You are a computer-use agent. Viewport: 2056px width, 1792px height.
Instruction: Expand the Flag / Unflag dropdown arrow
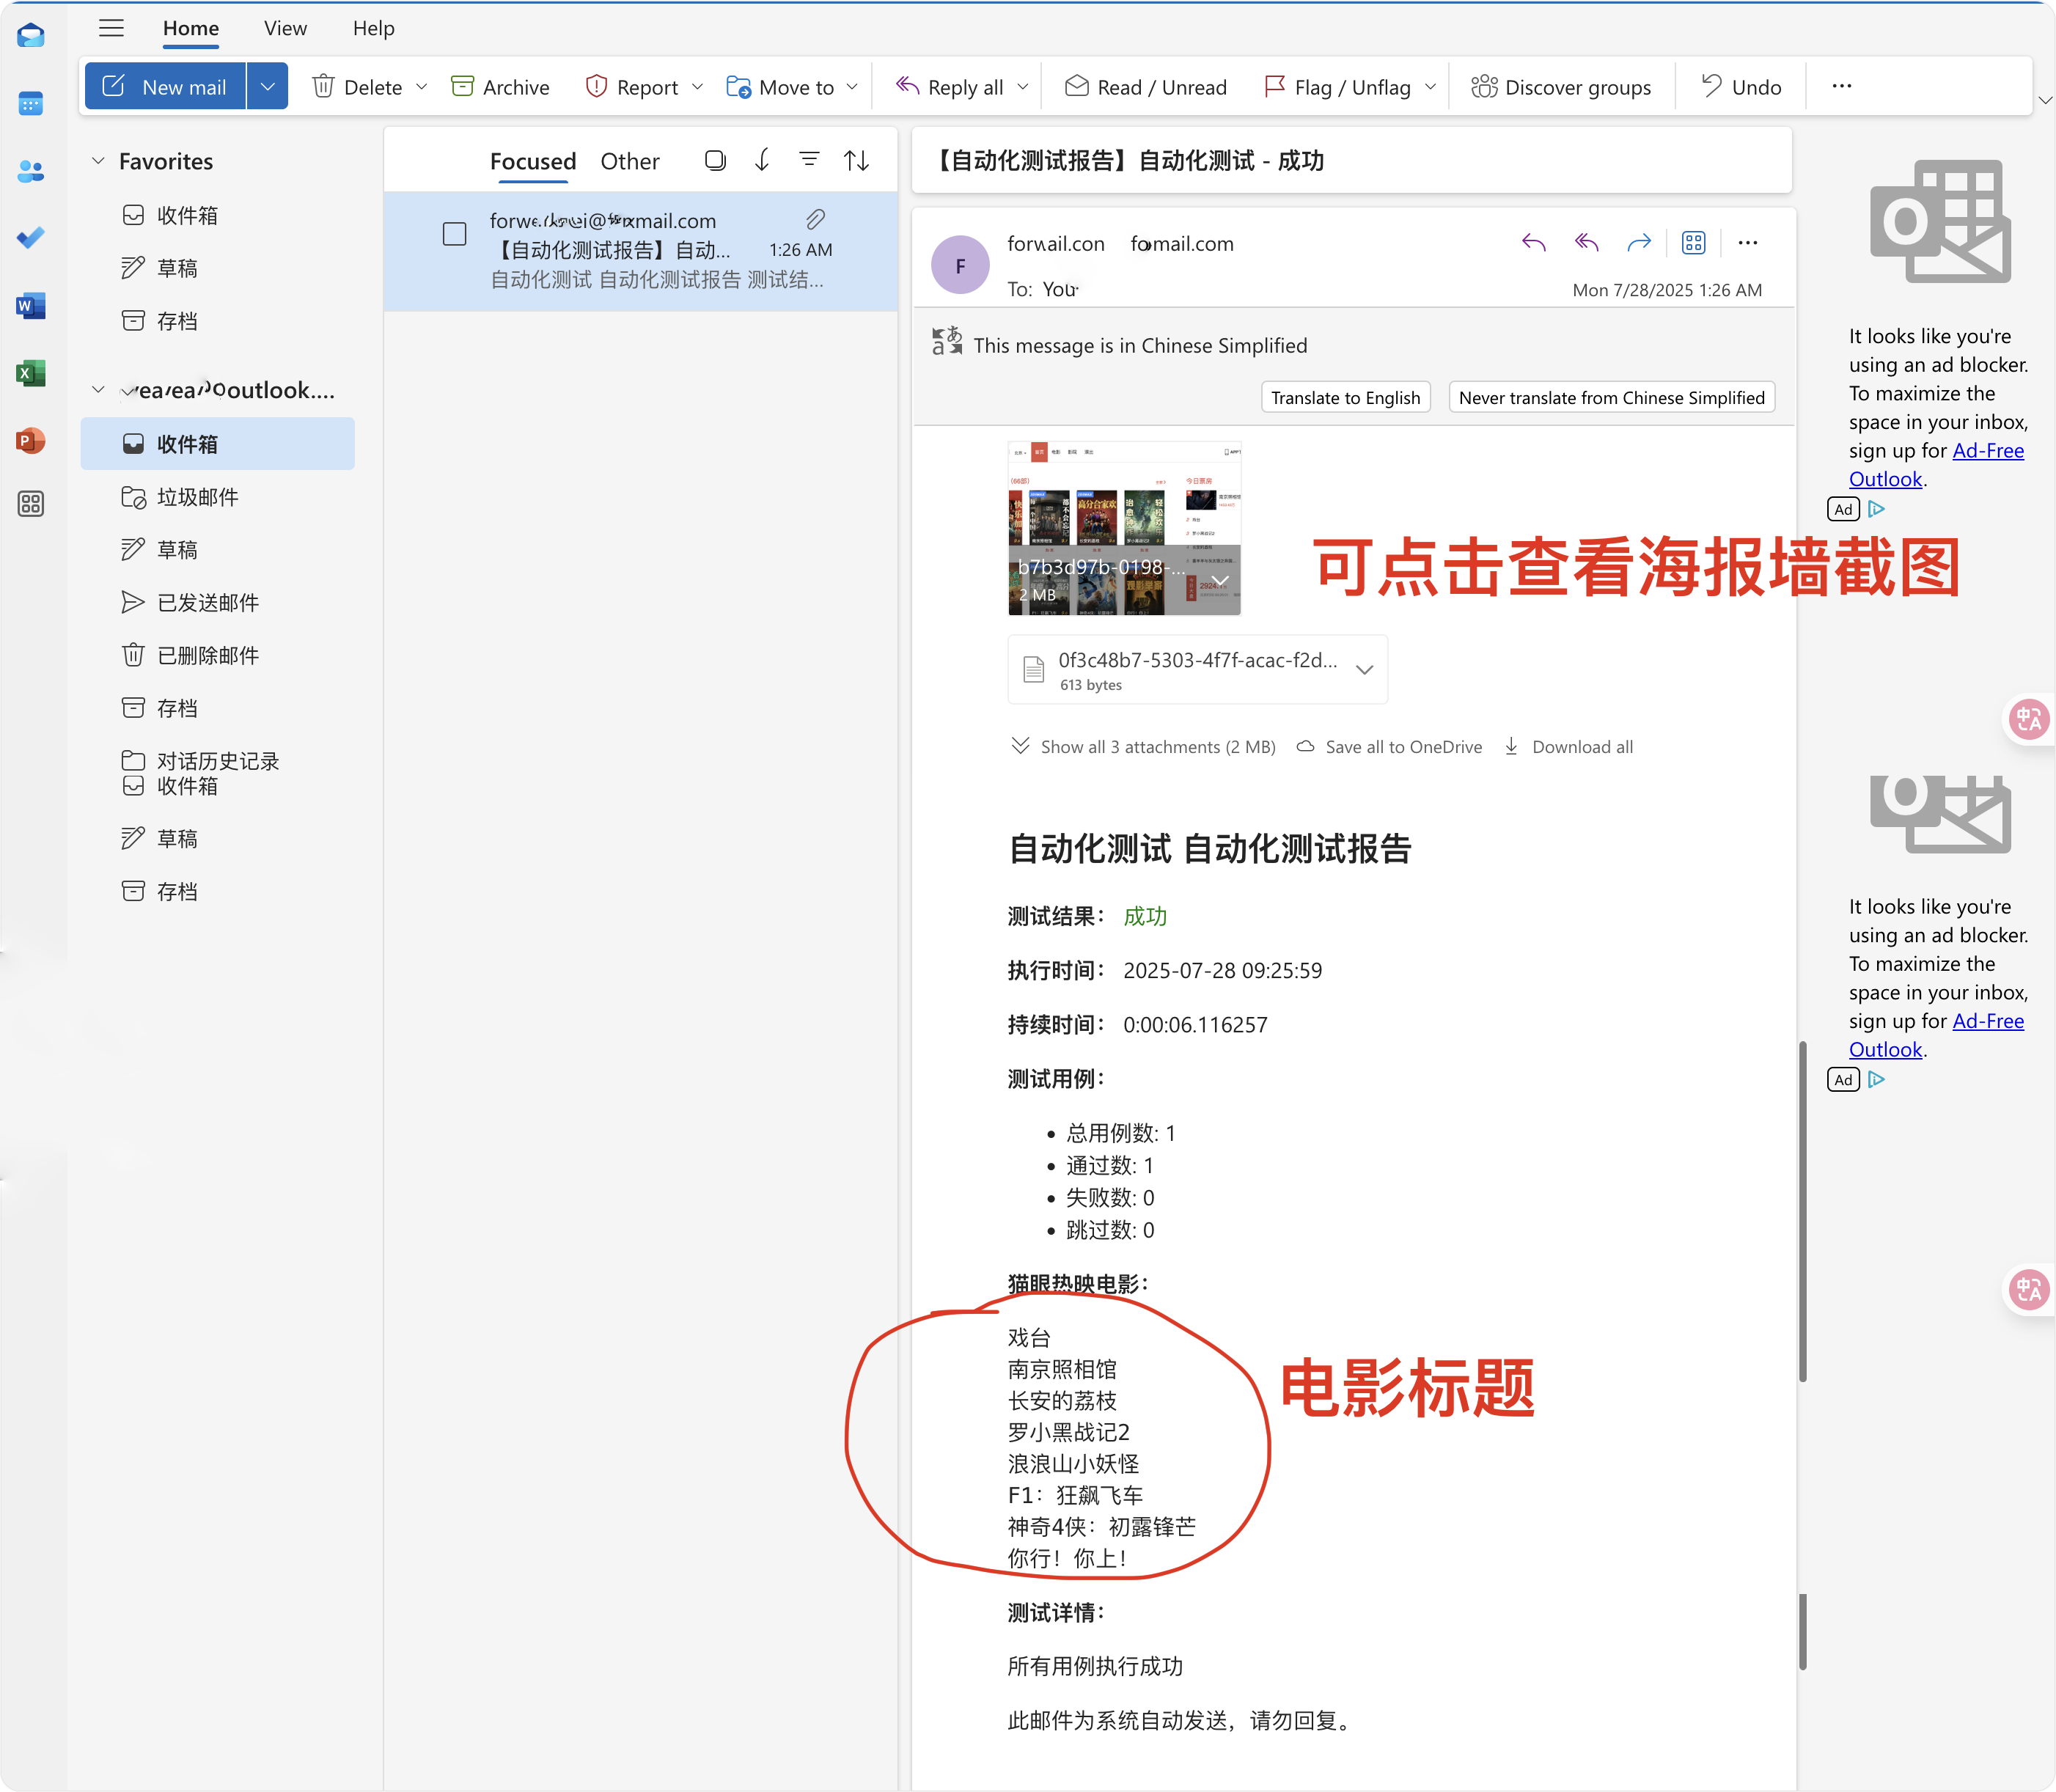1430,87
